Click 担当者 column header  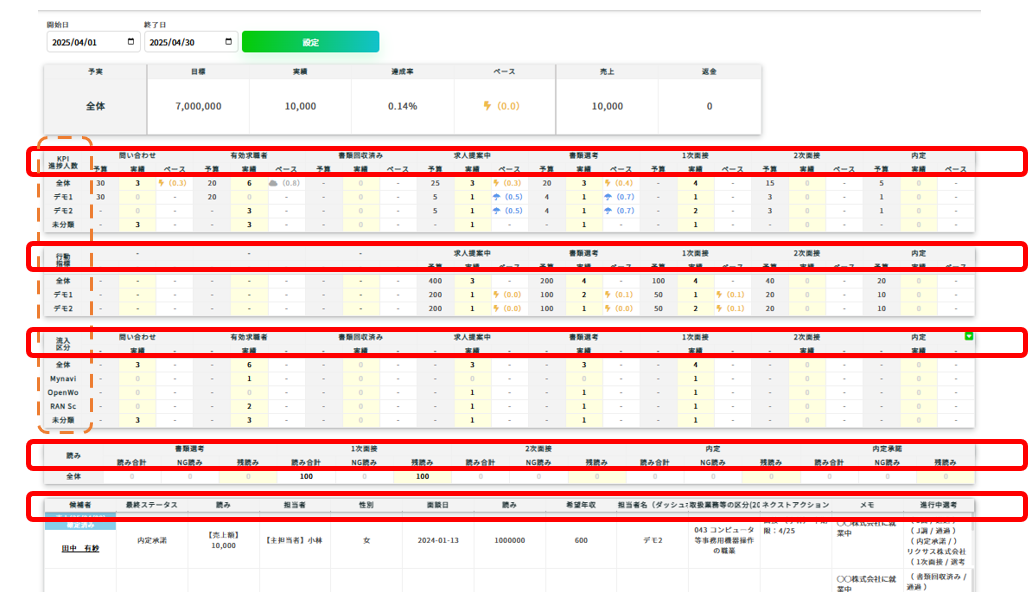(x=294, y=505)
